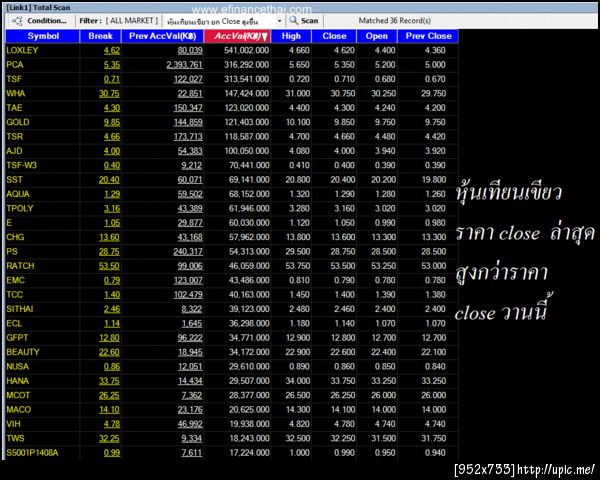600x480 pixels.
Task: Select the NUSA symbol
Action: point(18,366)
